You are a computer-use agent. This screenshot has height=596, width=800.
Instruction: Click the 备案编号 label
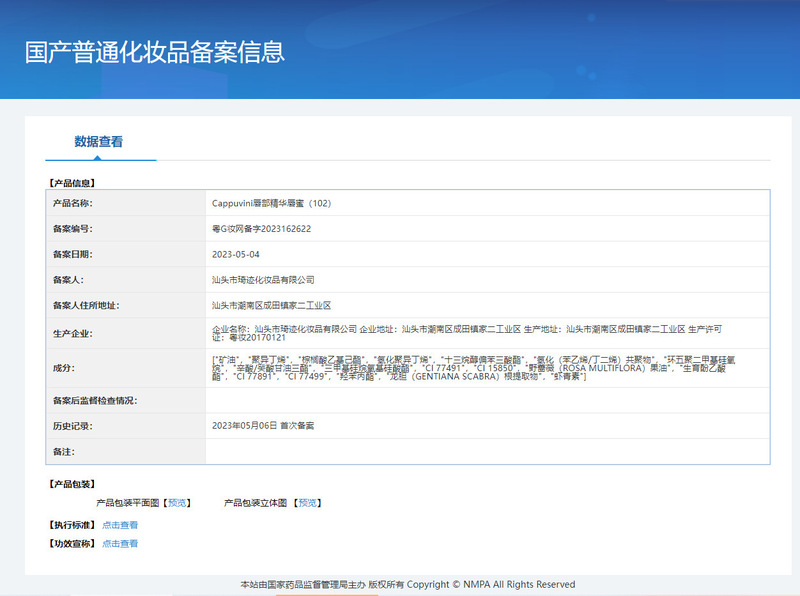click(72, 229)
